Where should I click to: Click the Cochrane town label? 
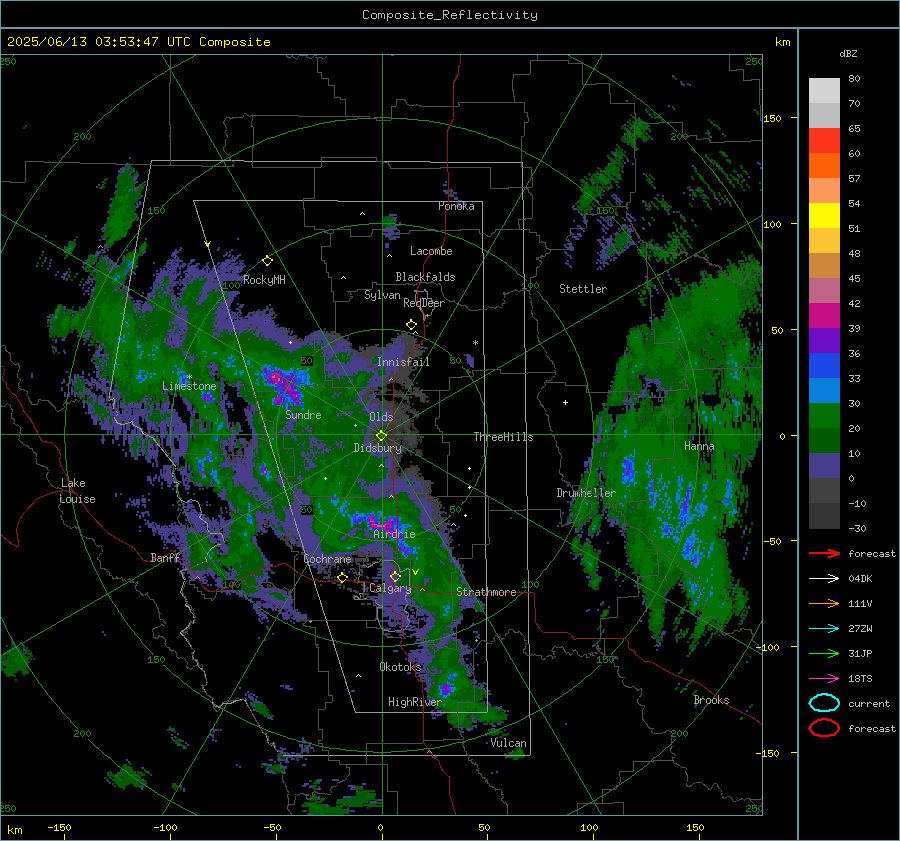pyautogui.click(x=327, y=559)
